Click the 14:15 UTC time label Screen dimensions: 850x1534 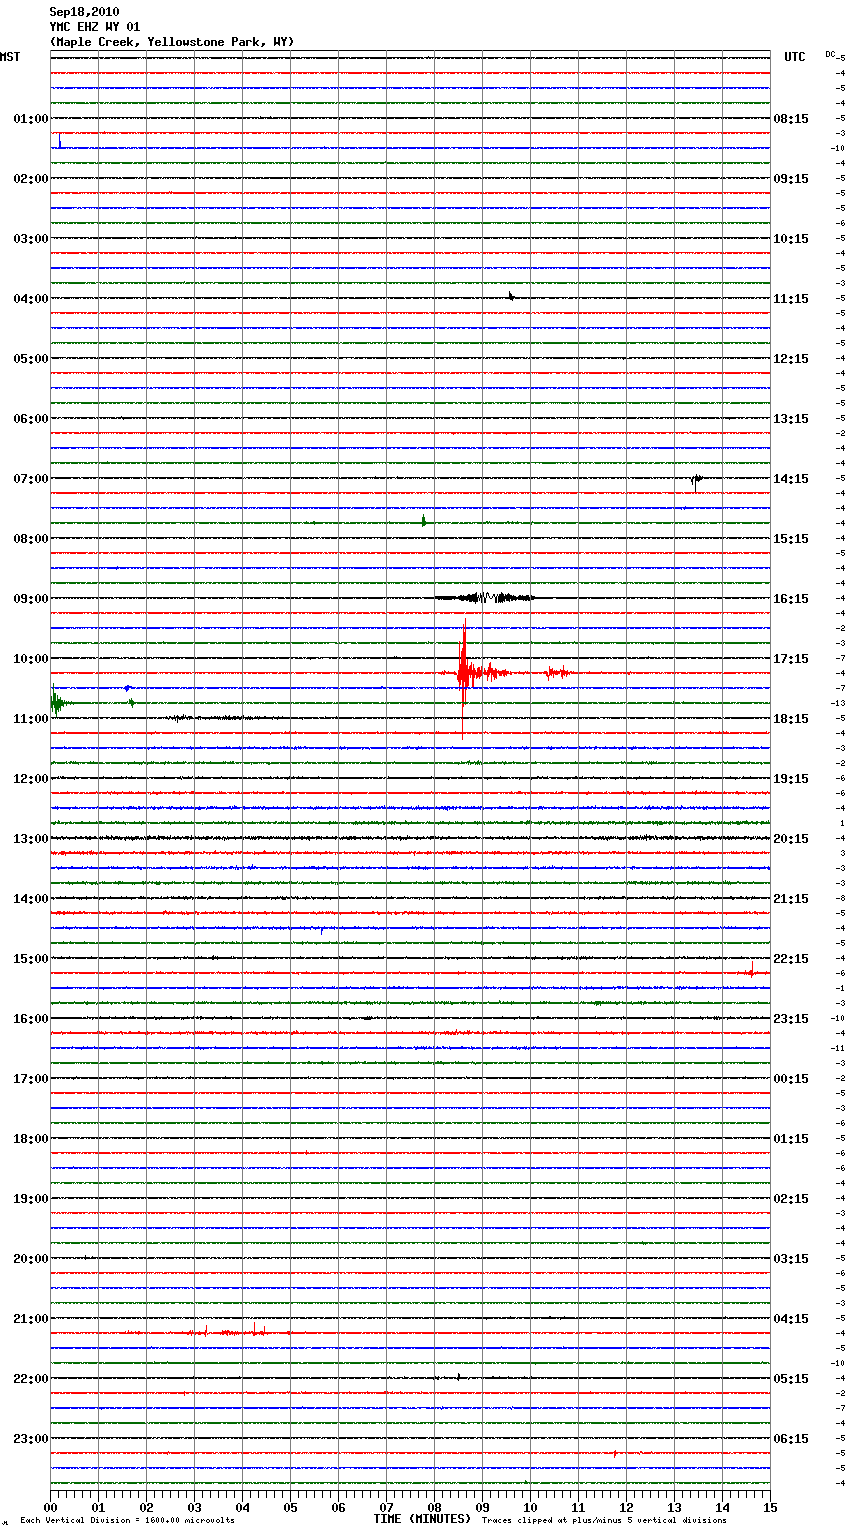tap(791, 479)
